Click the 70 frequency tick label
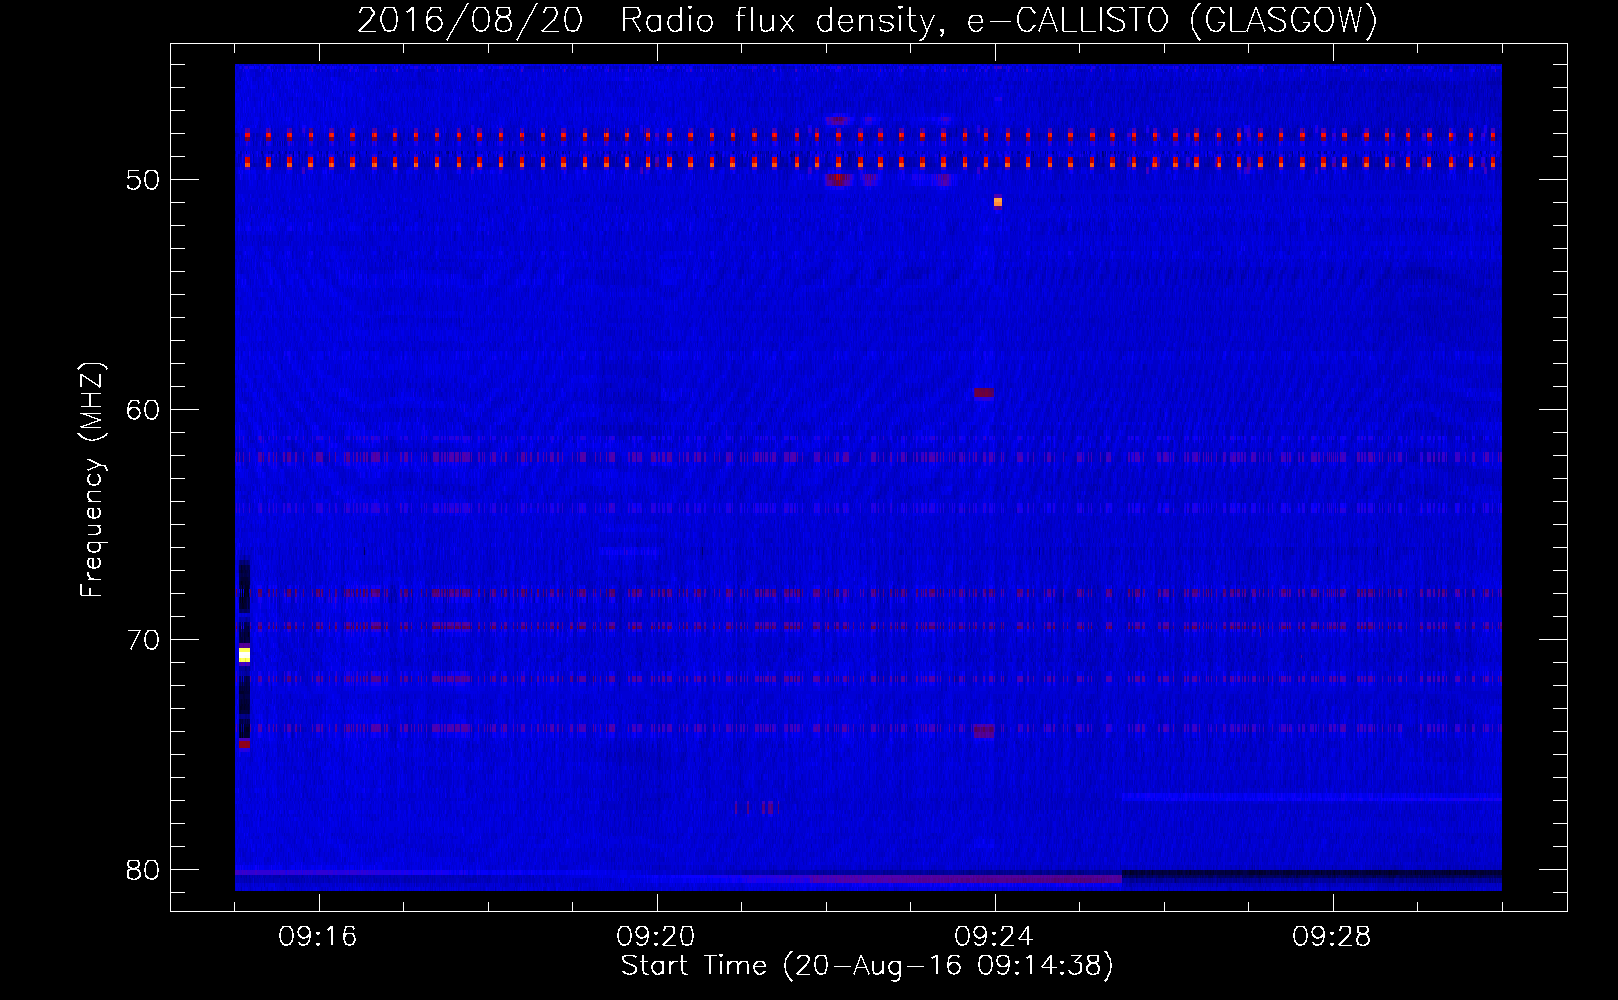This screenshot has width=1618, height=1000. (143, 640)
